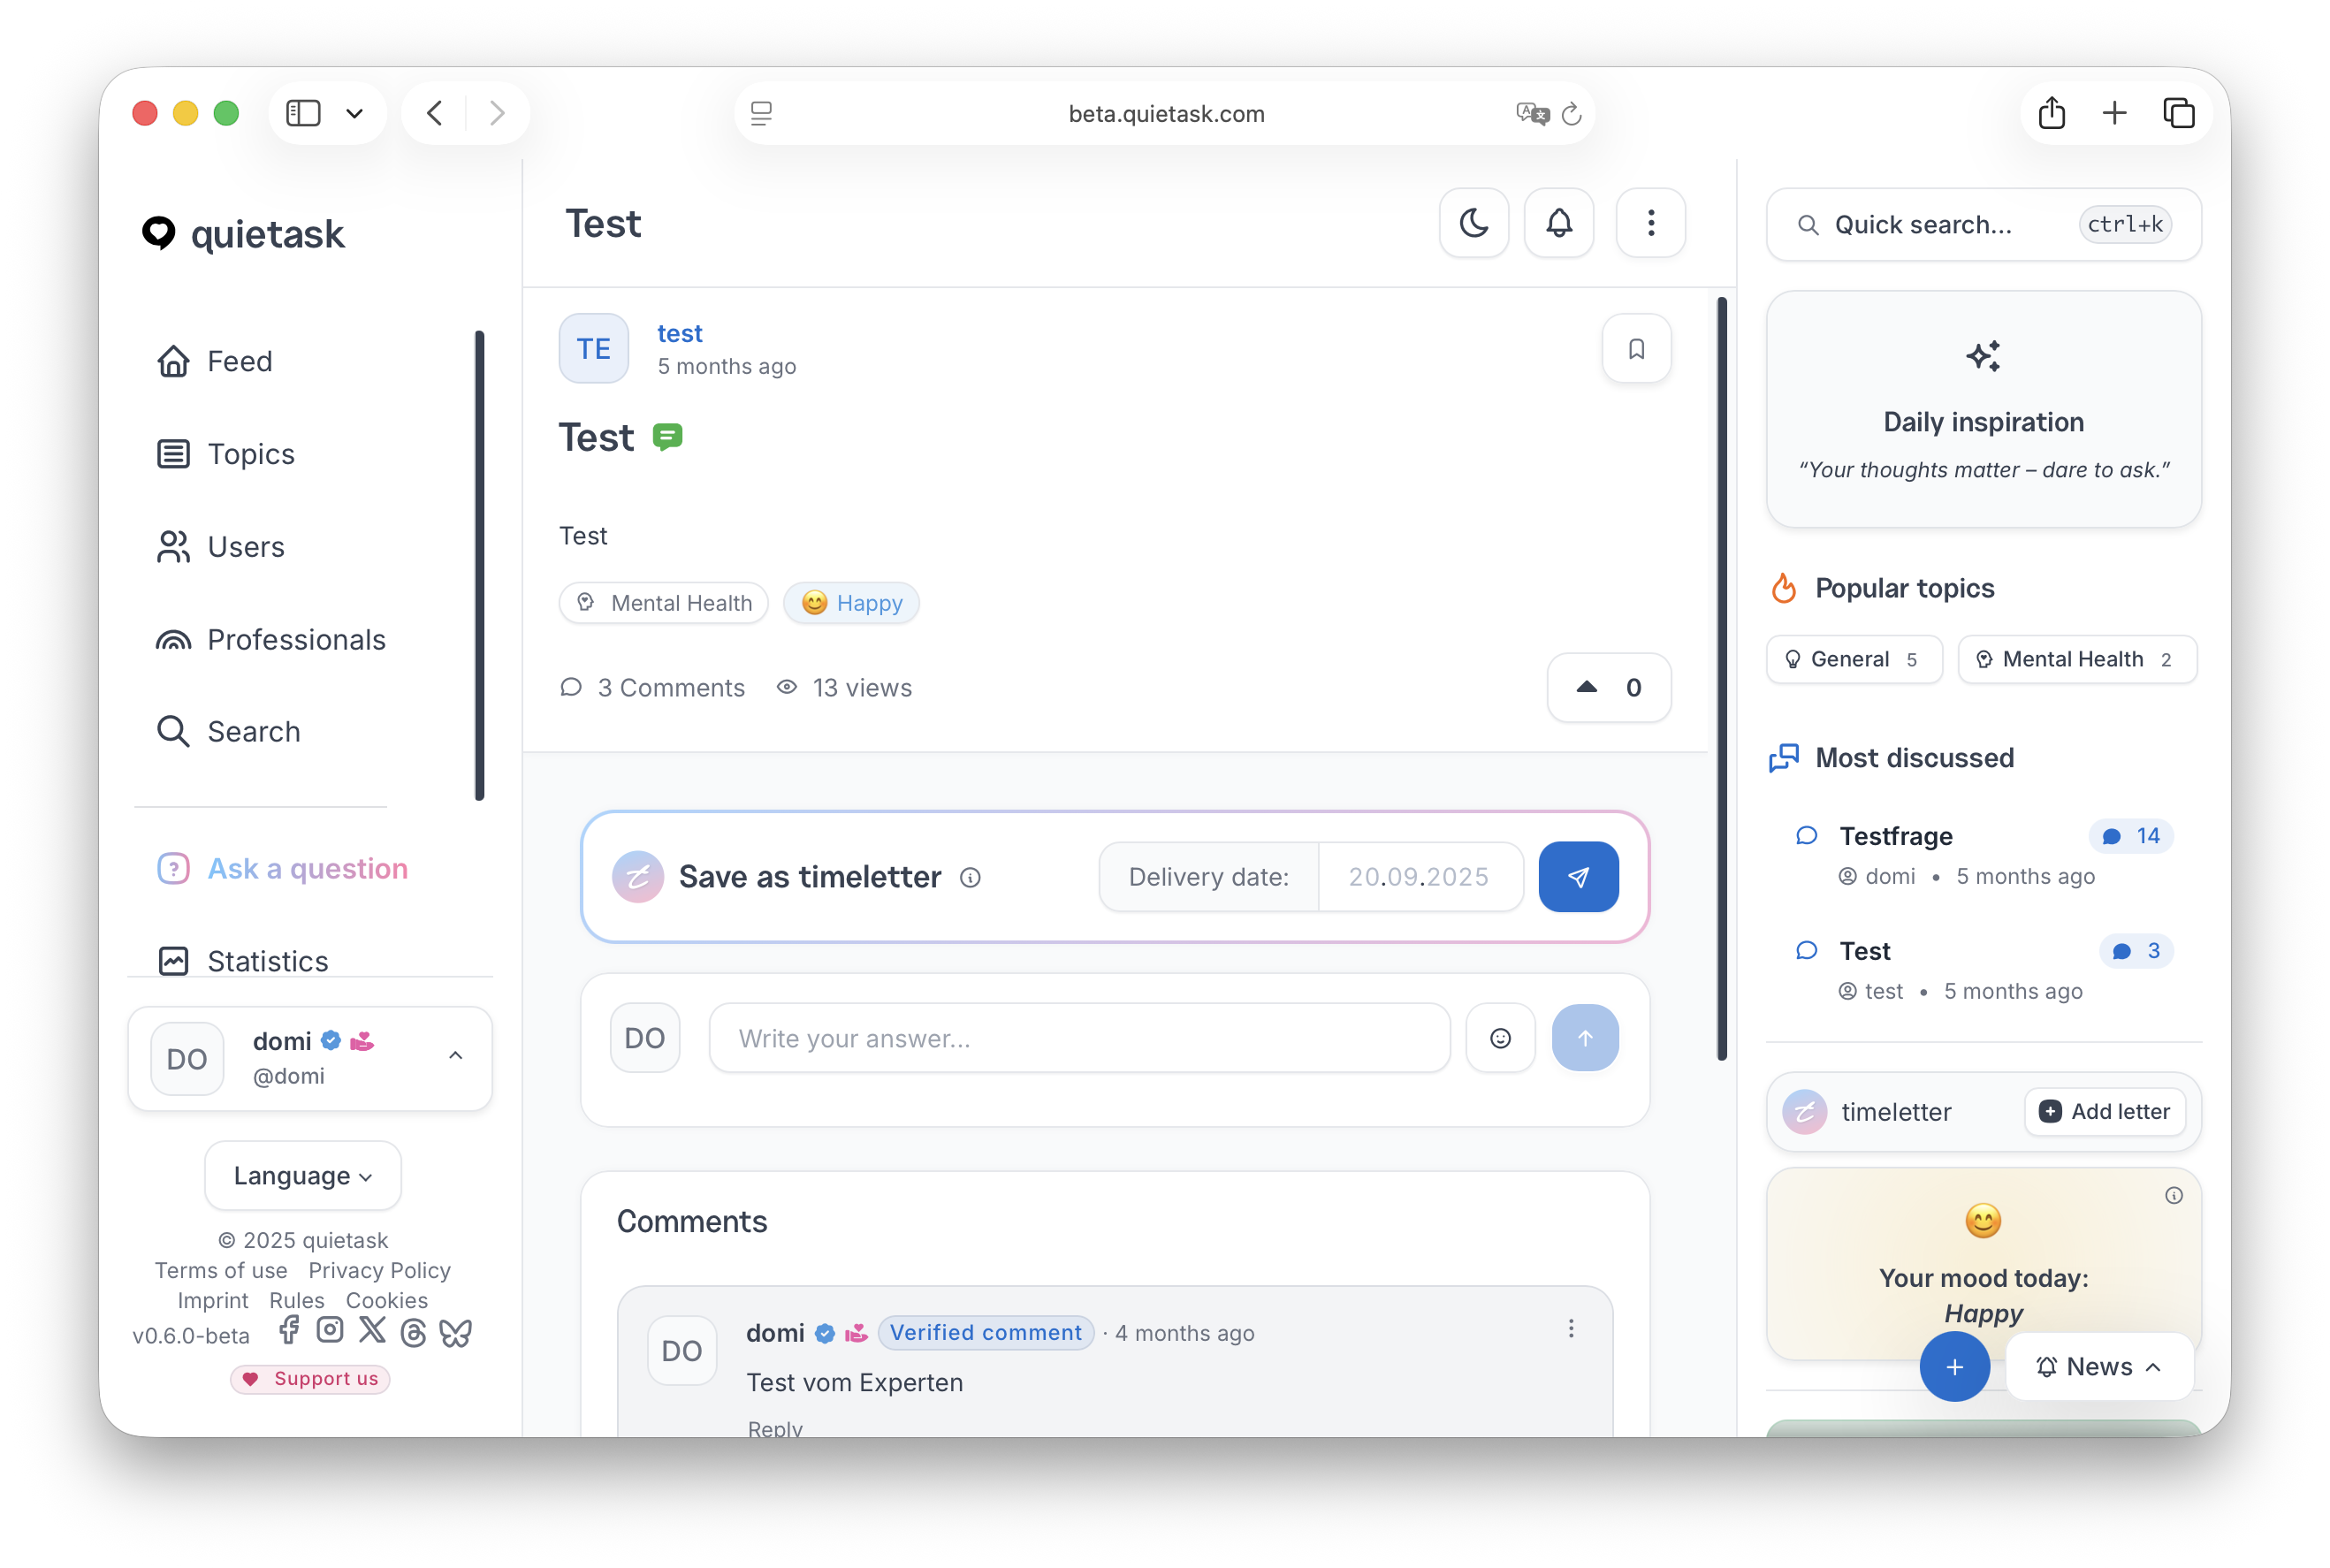Open the Privacy Policy link

[379, 1270]
